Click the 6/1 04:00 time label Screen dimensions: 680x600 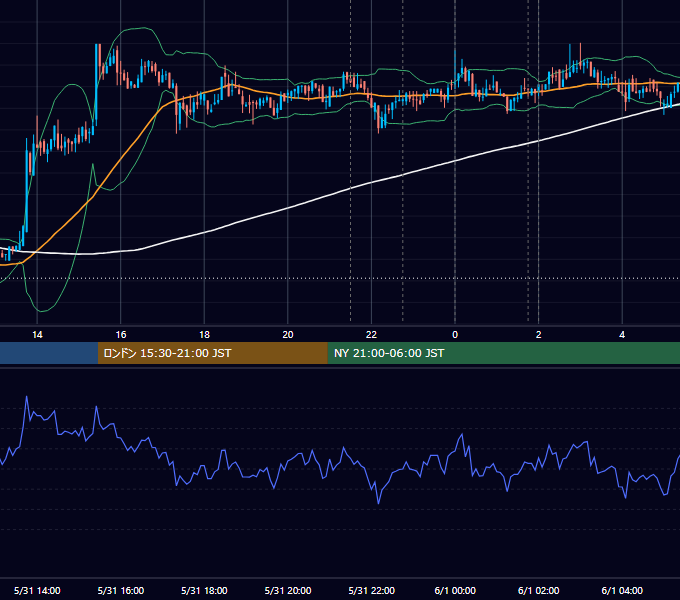622,590
